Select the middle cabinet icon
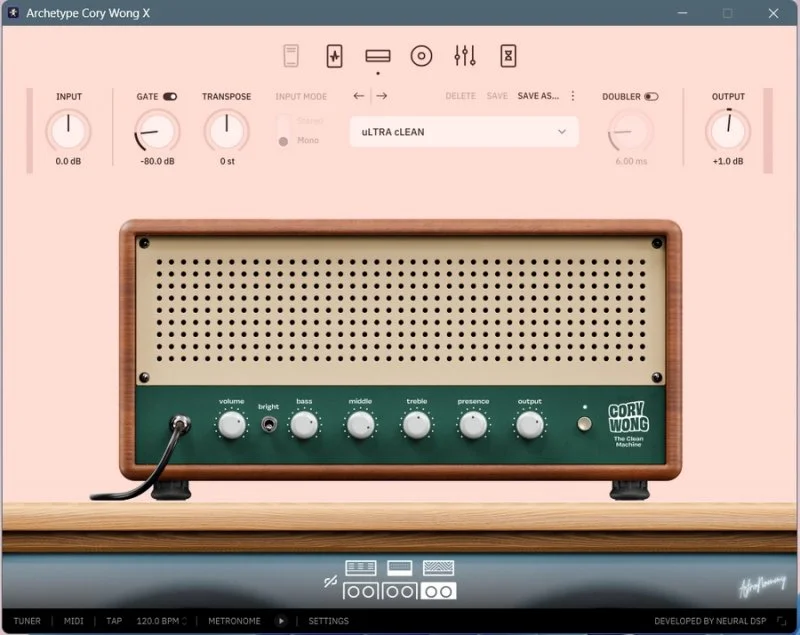The height and width of the screenshot is (635, 800). pos(399,591)
